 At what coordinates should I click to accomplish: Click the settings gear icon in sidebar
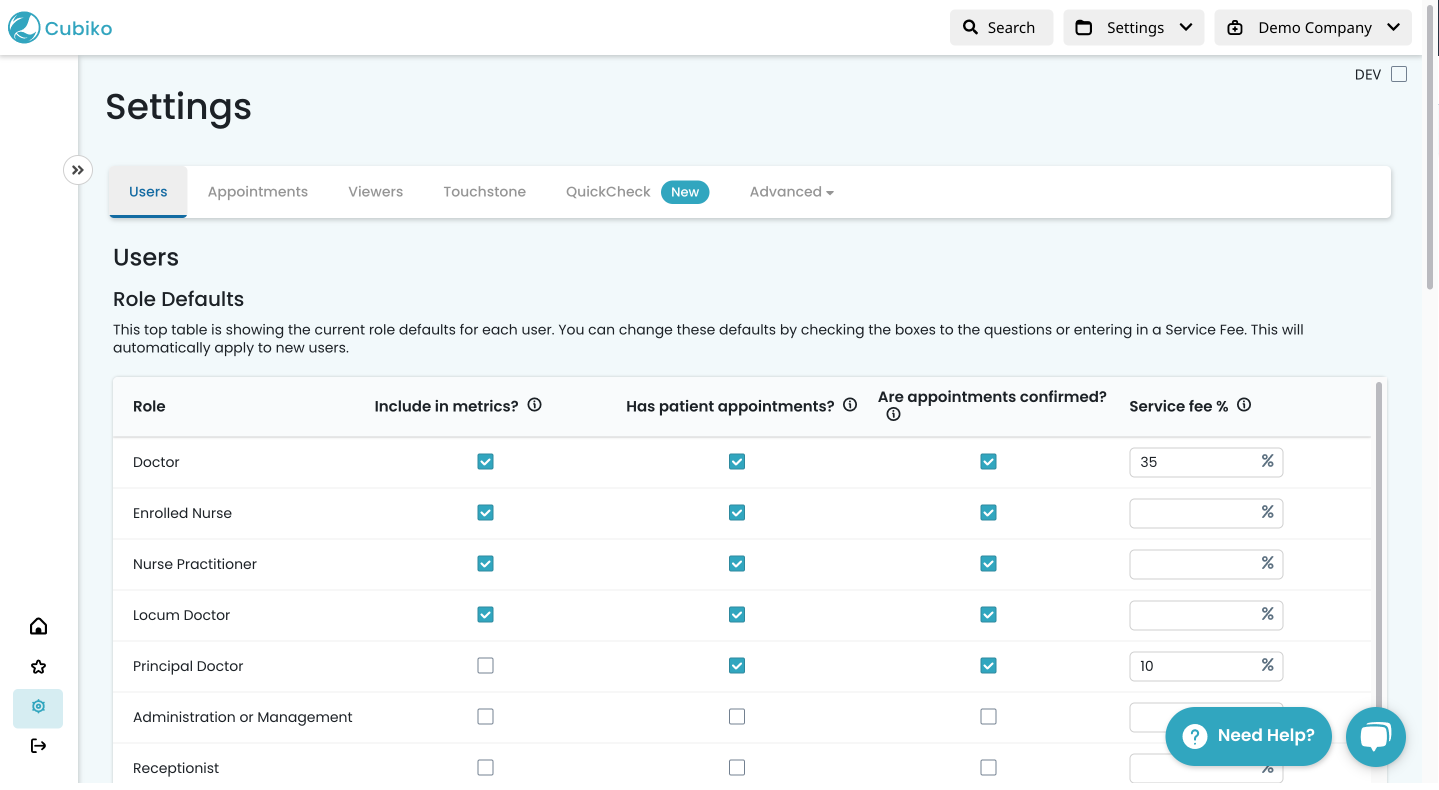coord(37,706)
